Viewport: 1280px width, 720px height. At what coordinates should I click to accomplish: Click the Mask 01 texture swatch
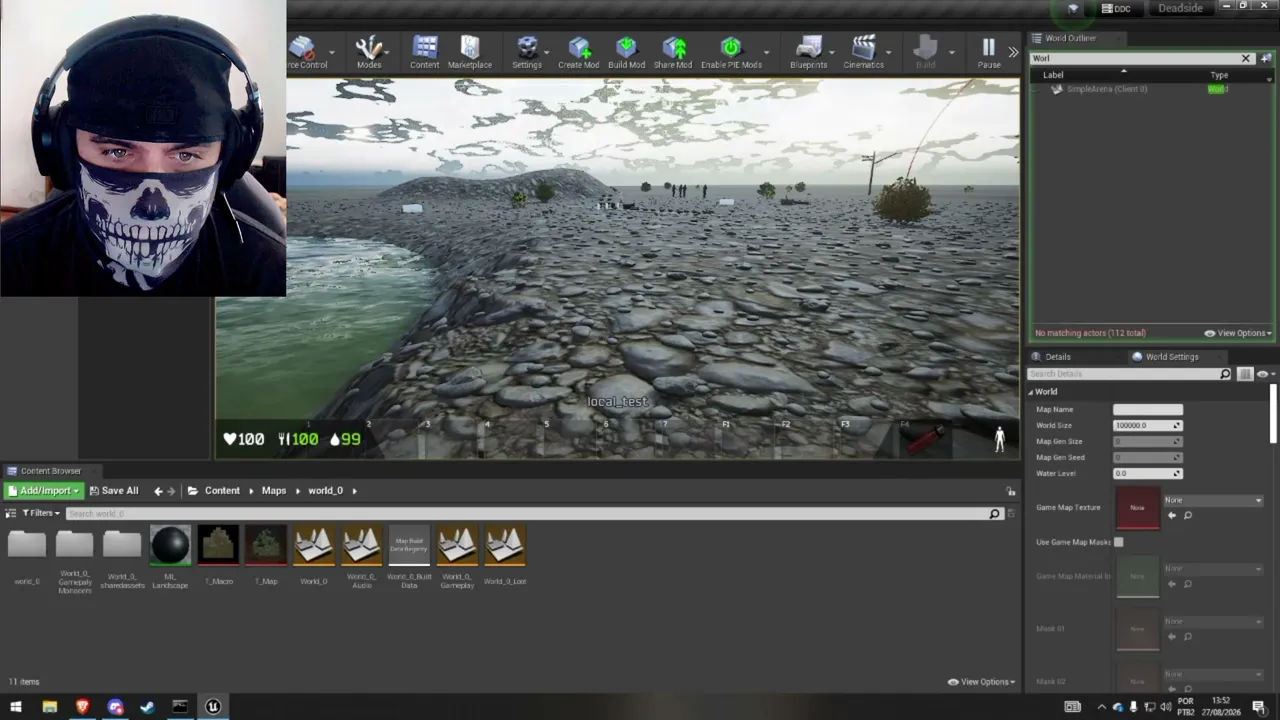(1137, 629)
